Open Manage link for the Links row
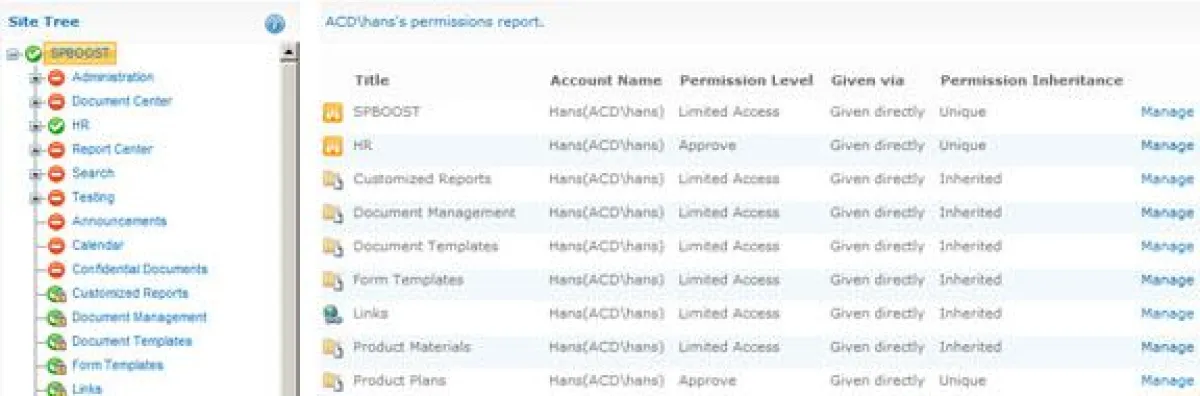The image size is (1200, 396). coord(1167,314)
